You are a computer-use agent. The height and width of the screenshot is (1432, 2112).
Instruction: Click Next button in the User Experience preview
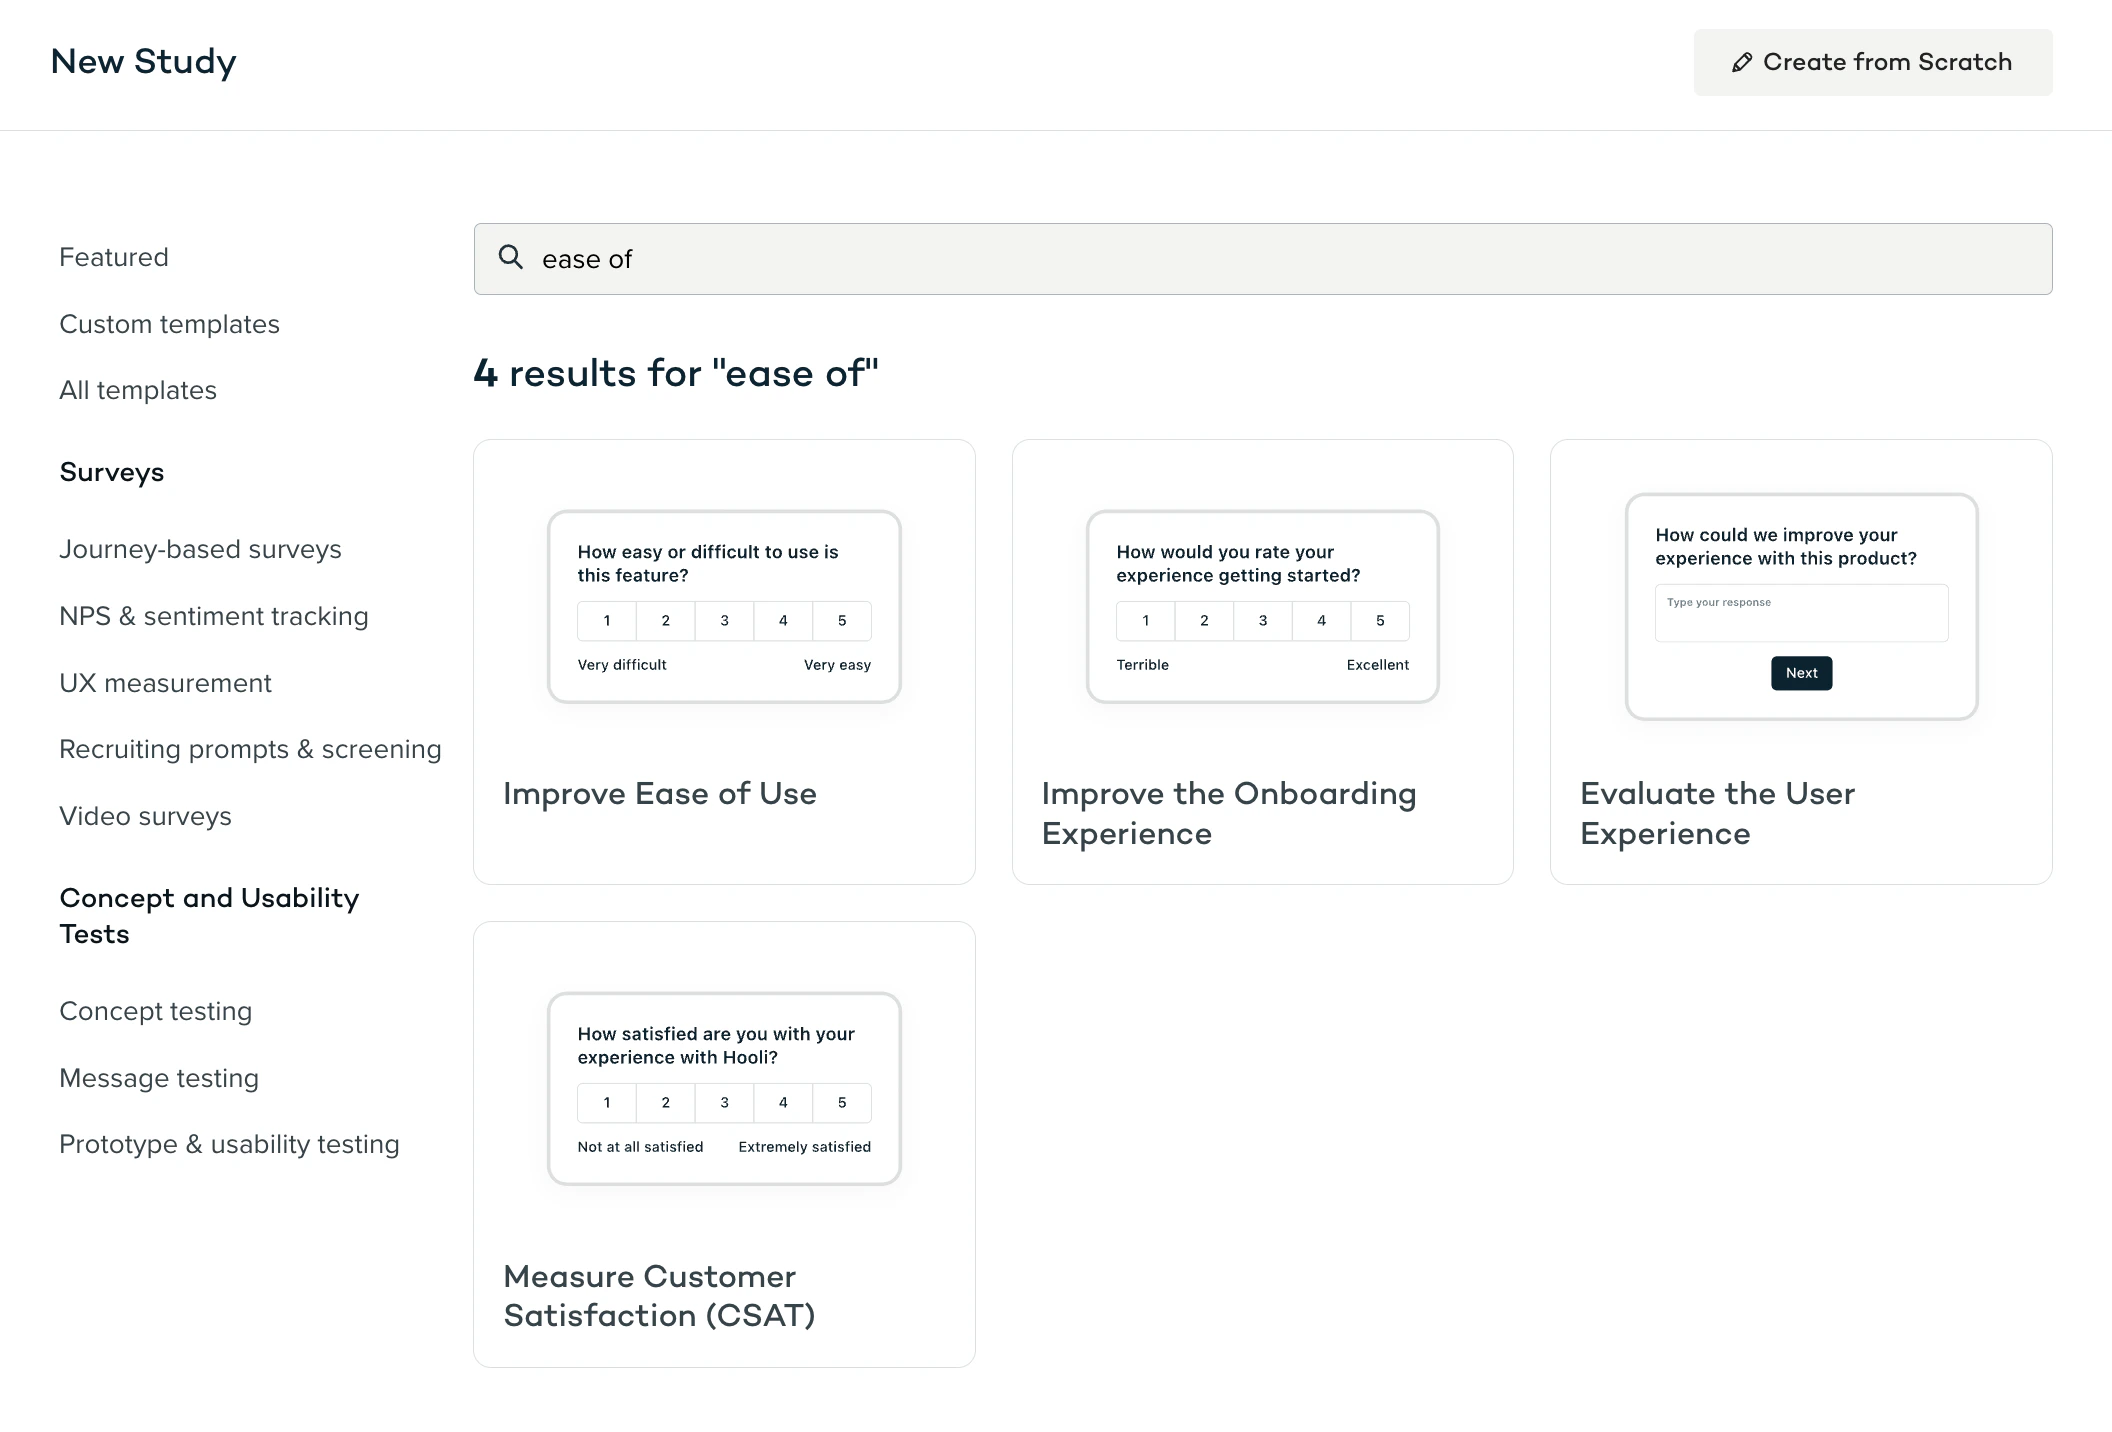pyautogui.click(x=1801, y=673)
